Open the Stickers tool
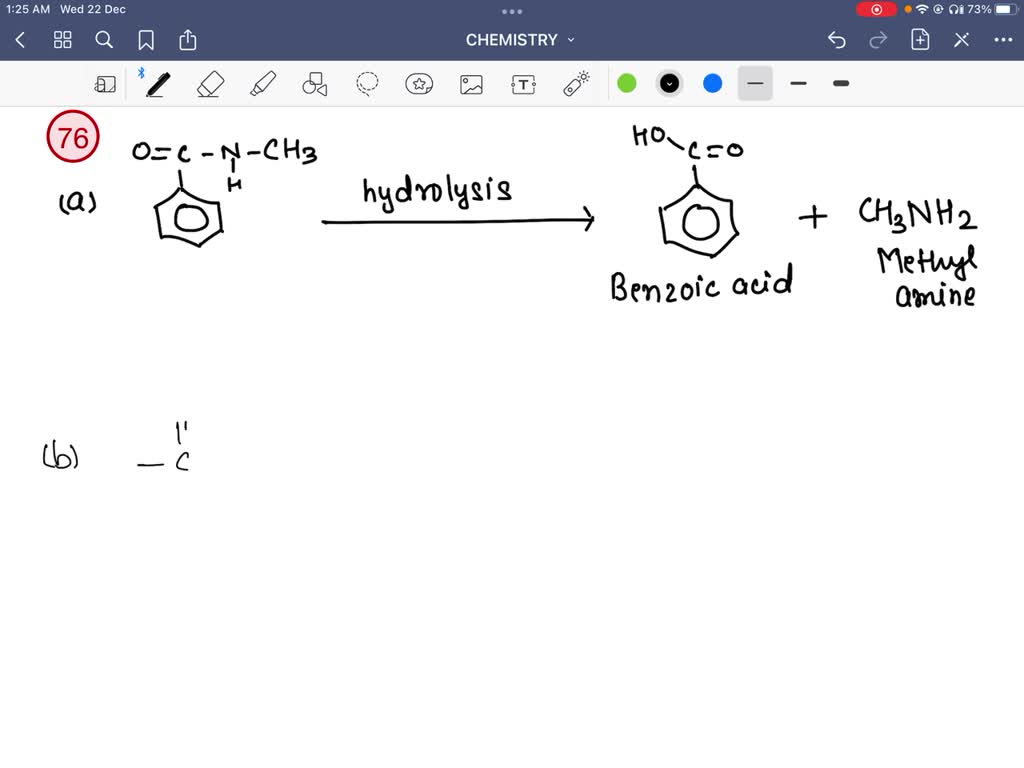This screenshot has width=1024, height=768. (x=419, y=84)
